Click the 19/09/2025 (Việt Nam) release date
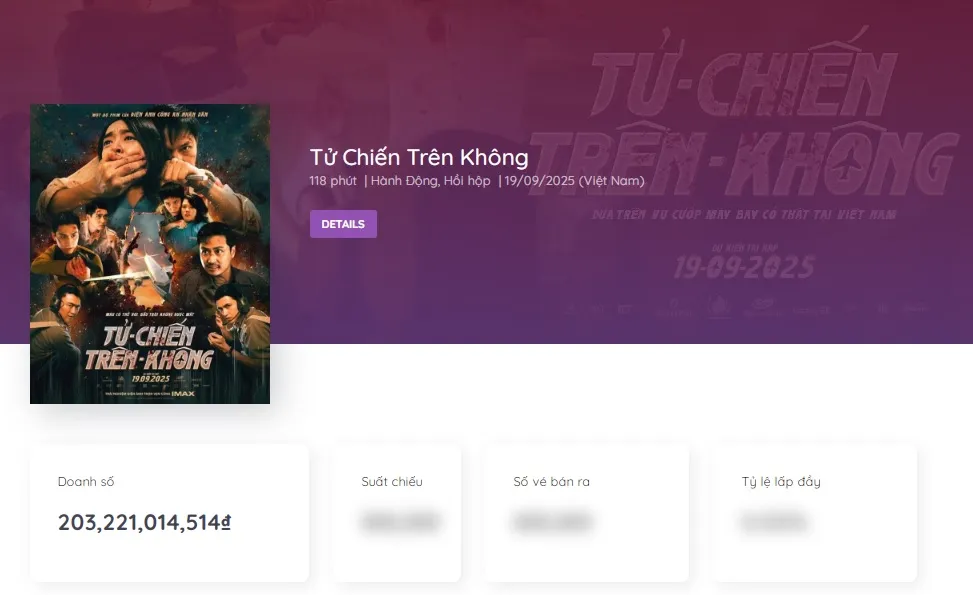Image resolution: width=973 pixels, height=595 pixels. tap(574, 181)
